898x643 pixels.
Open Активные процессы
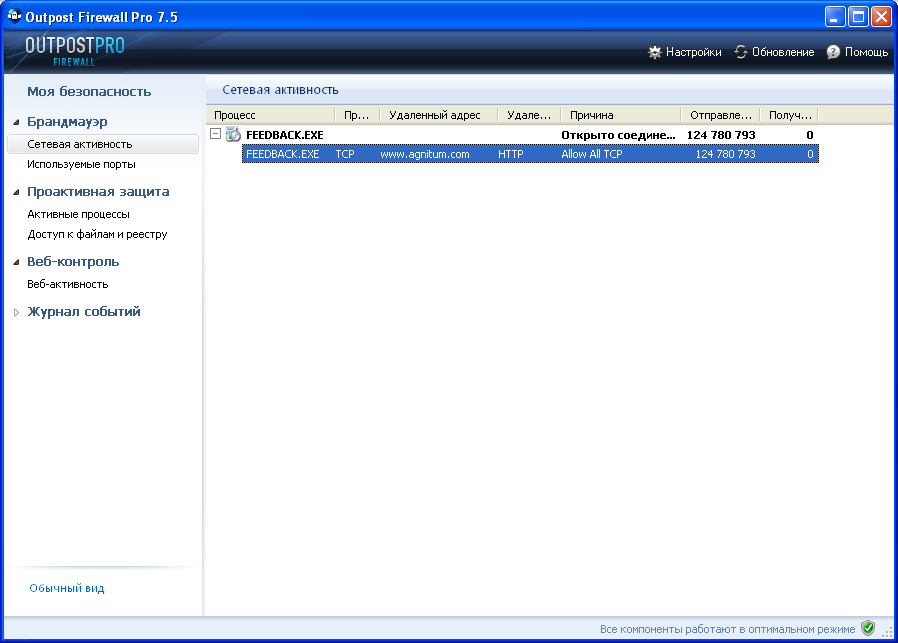coord(78,214)
